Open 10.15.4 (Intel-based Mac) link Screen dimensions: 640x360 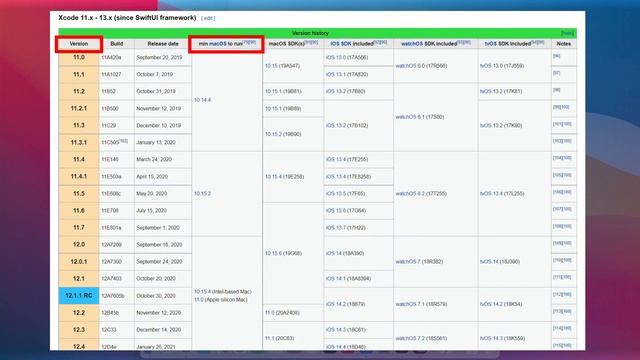tap(223, 292)
